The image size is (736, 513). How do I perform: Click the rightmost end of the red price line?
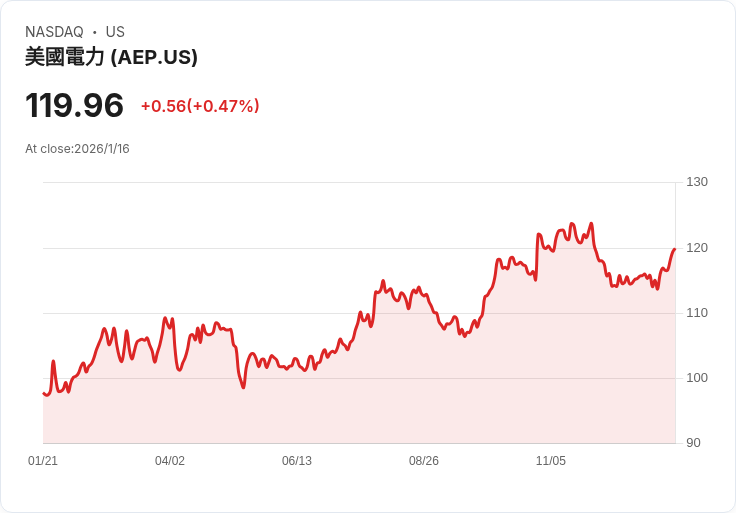tap(675, 249)
